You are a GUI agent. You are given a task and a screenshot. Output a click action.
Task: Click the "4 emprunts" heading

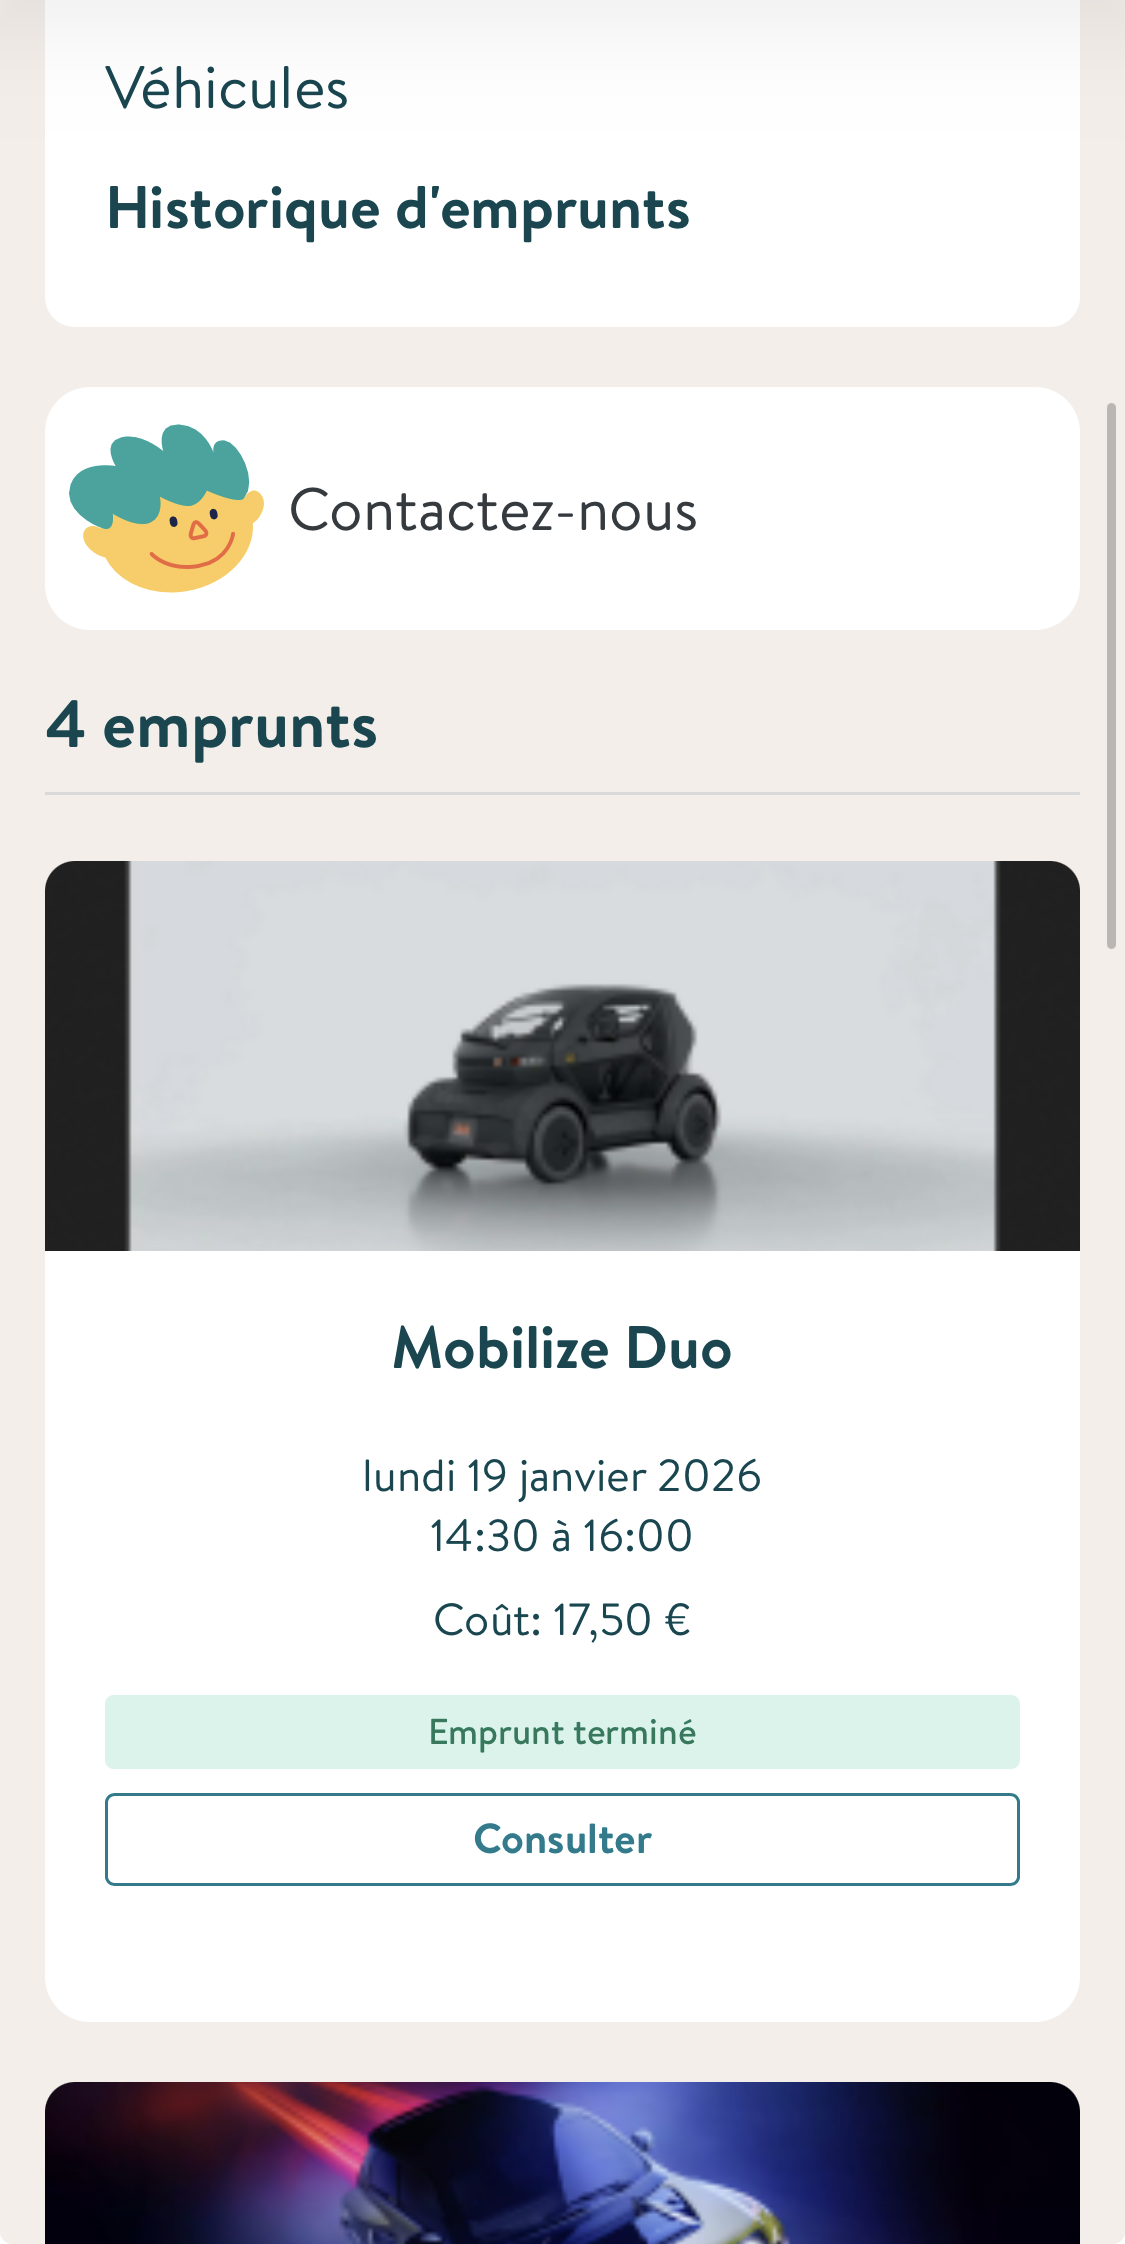[212, 726]
